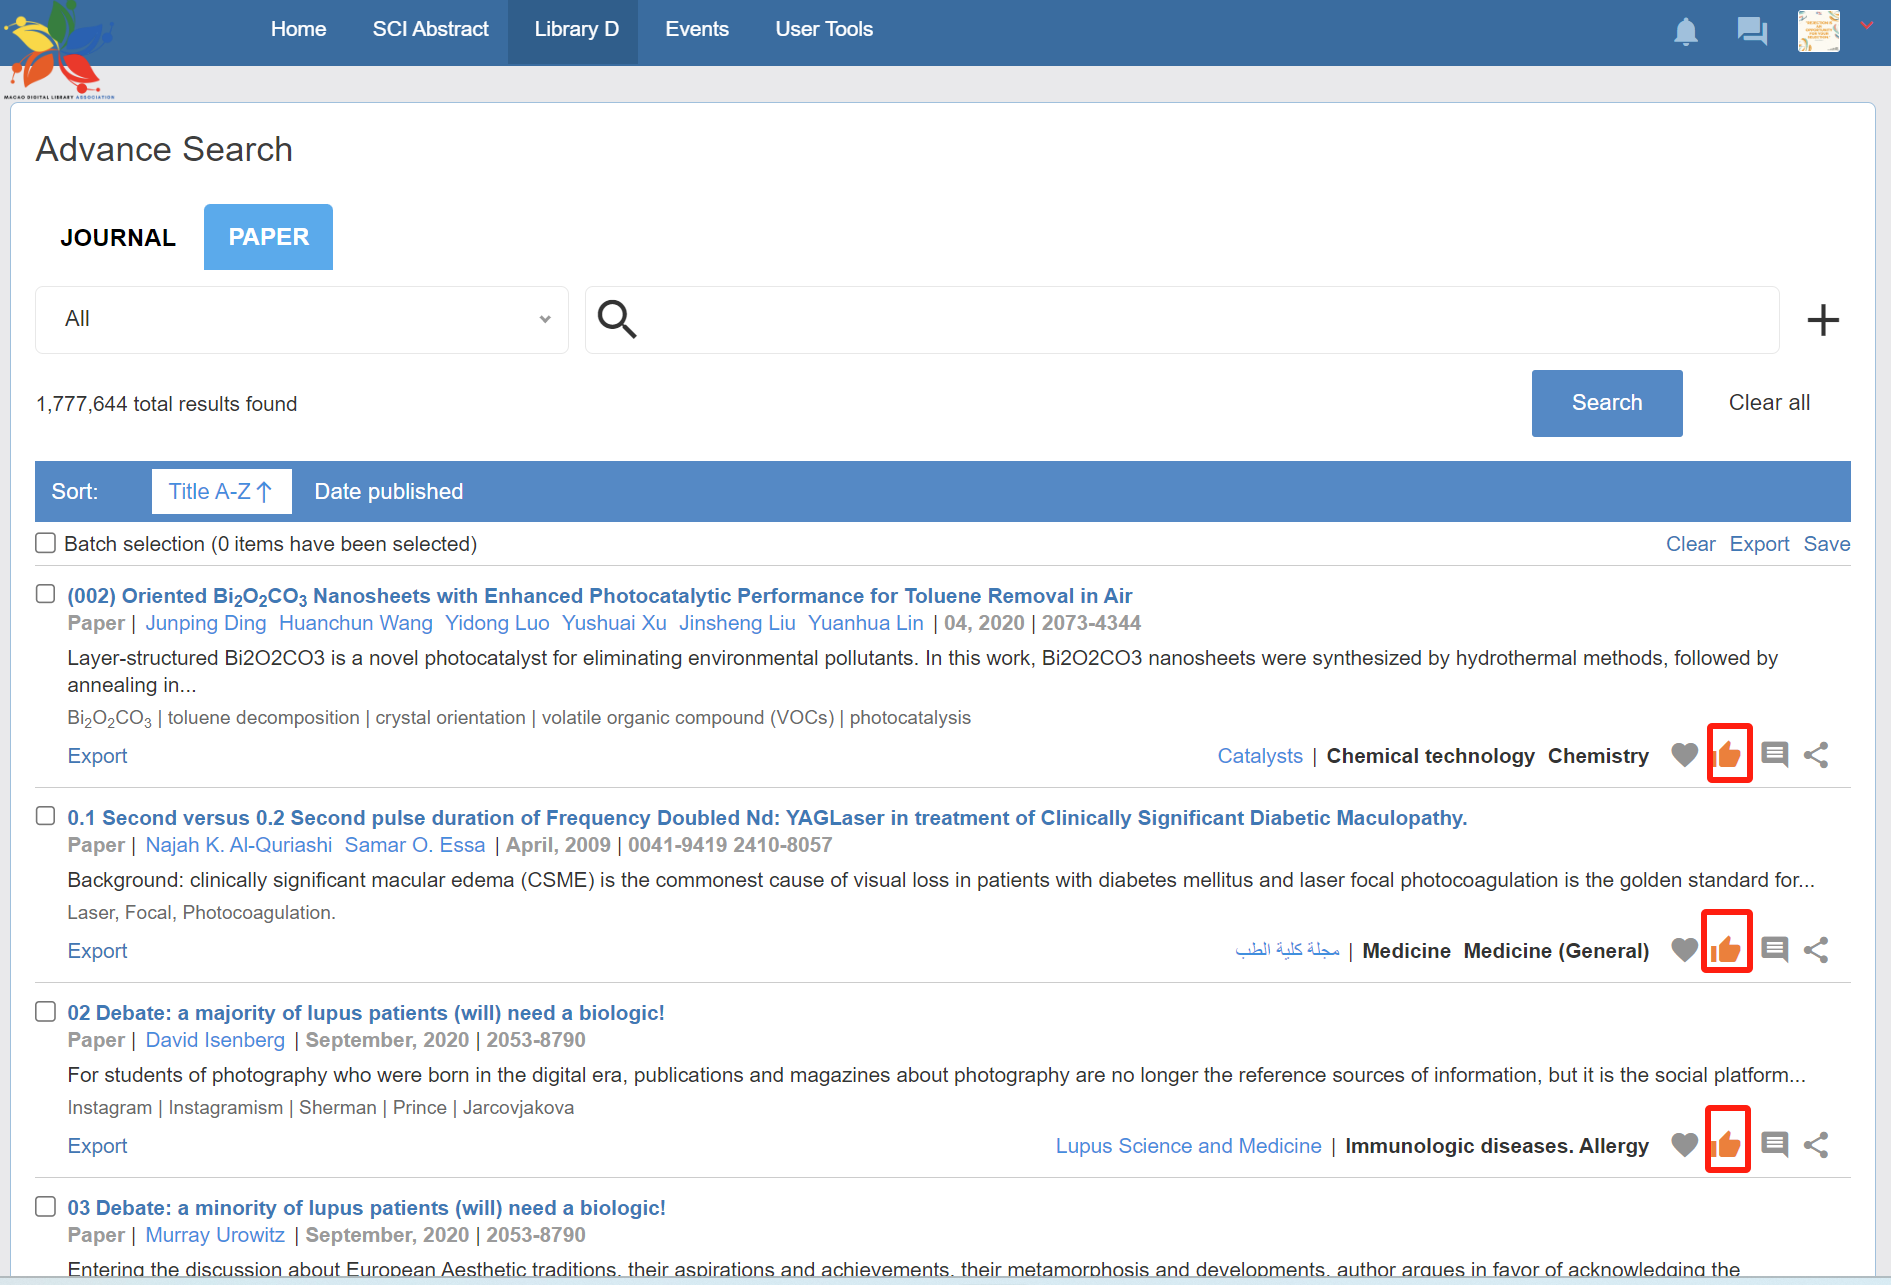Image resolution: width=1891 pixels, height=1285 pixels.
Task: Check the Bi2O2CO3 Nanosheets paper checkbox
Action: 46,594
